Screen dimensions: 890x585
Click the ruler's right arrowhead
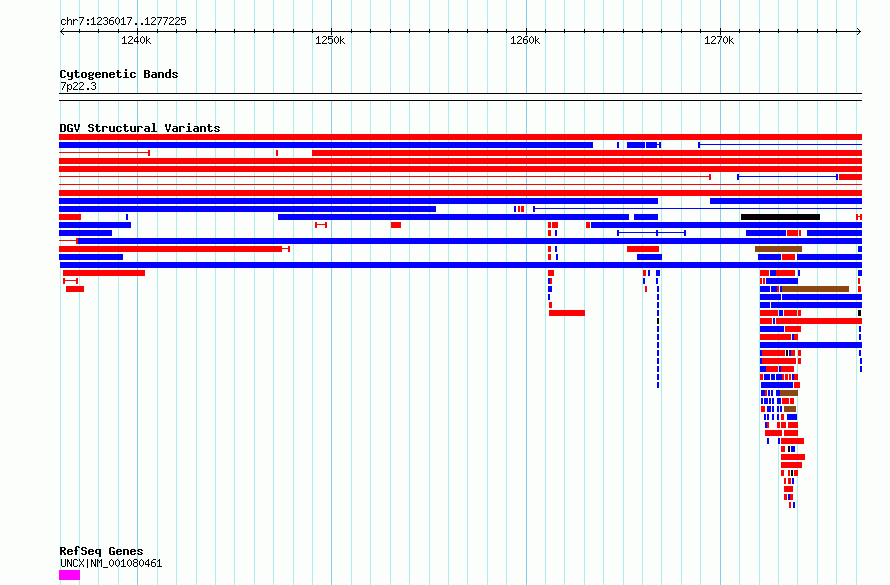pos(859,32)
